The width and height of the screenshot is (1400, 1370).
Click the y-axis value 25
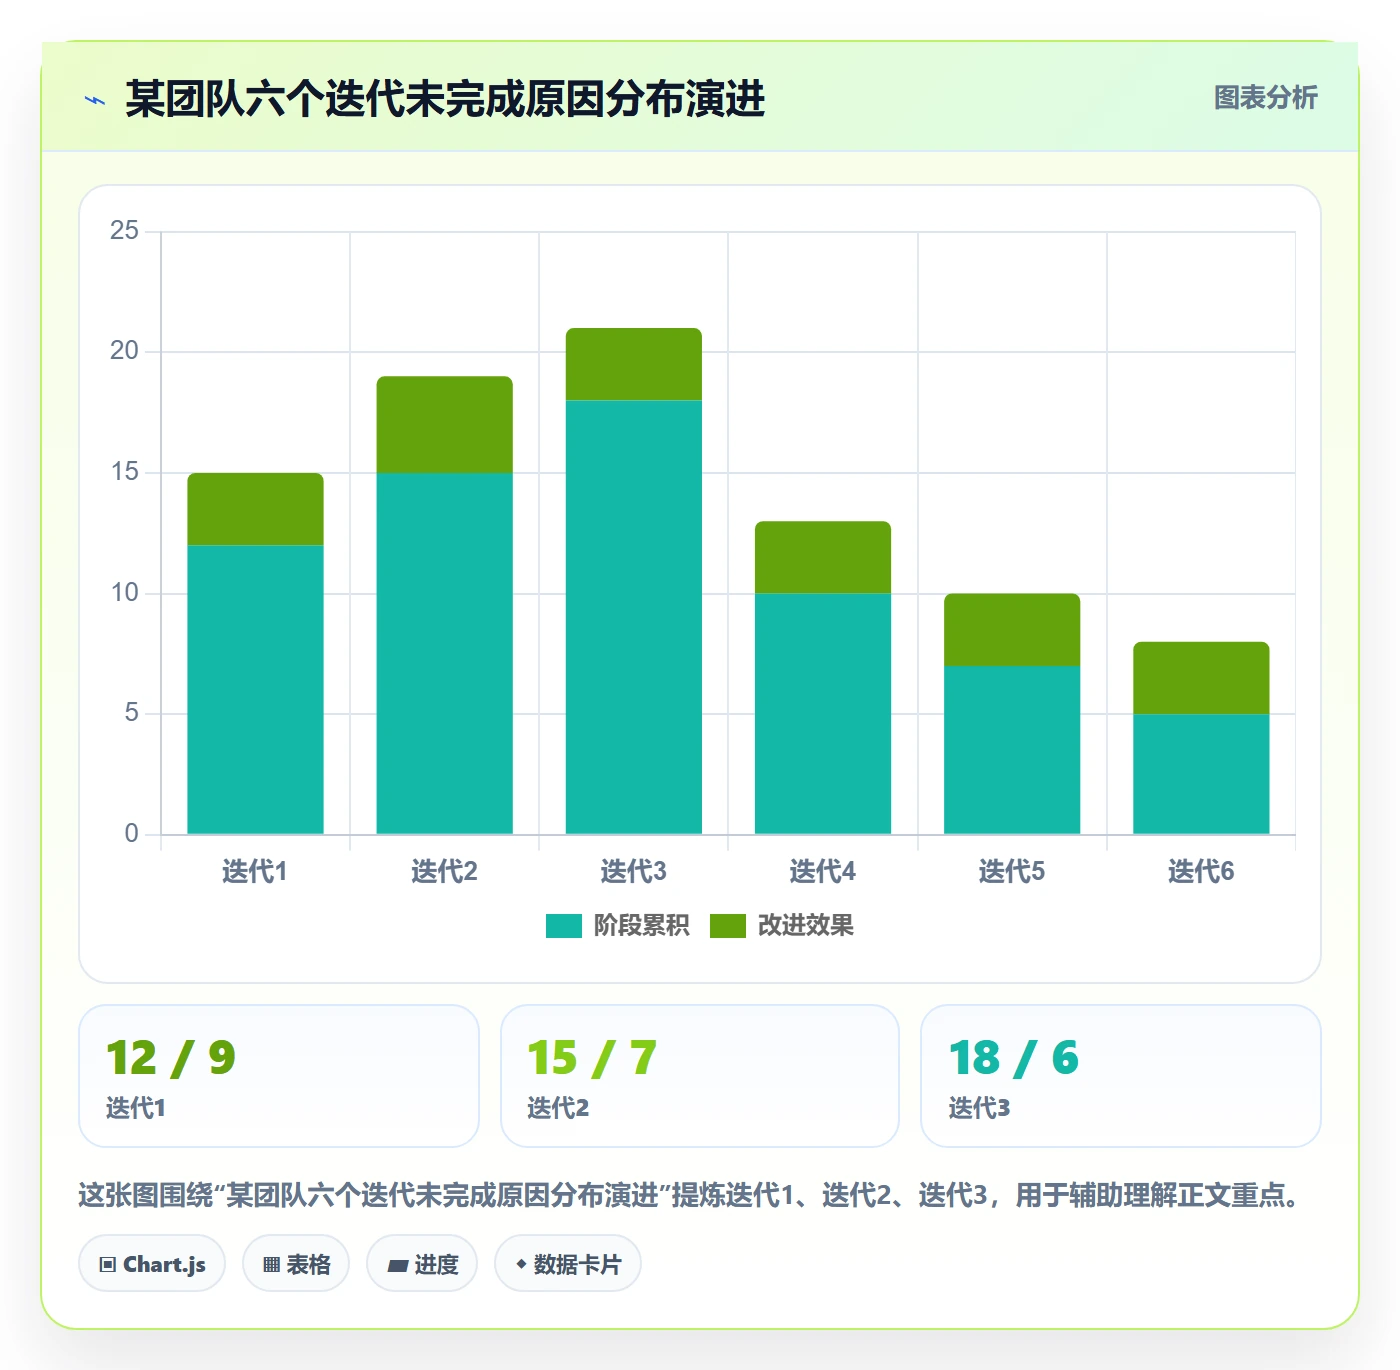pos(124,231)
